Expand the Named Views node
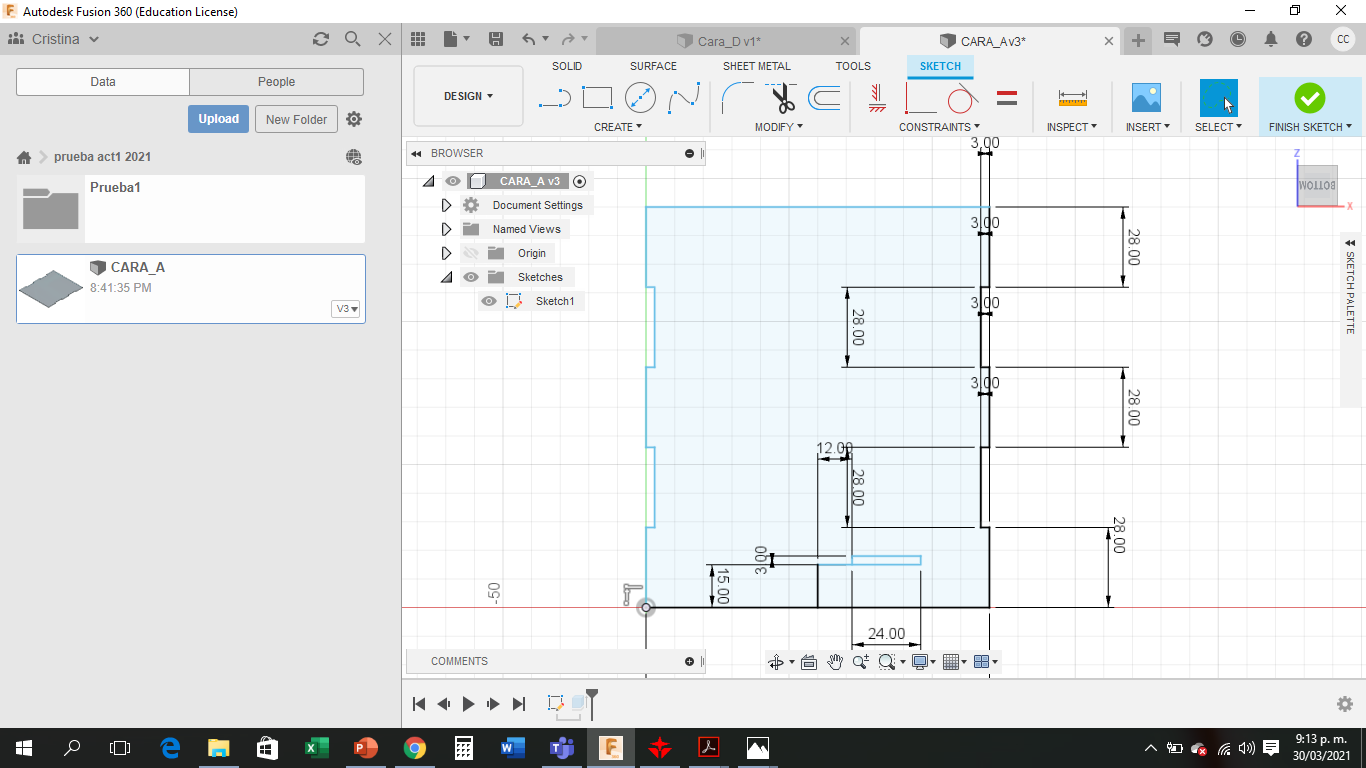Screen dimensions: 1366x768 (x=446, y=229)
